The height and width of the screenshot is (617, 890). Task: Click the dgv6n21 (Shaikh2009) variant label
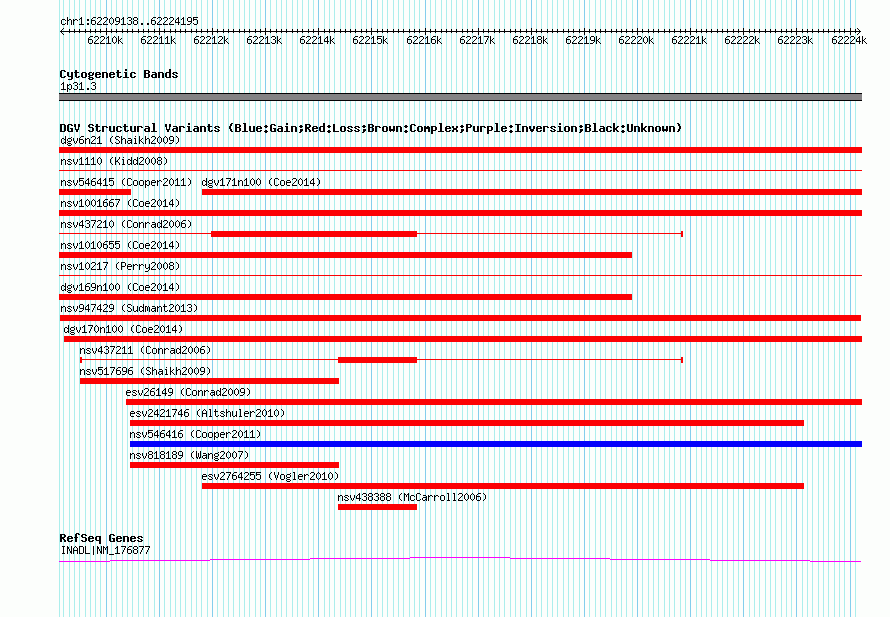click(x=120, y=140)
